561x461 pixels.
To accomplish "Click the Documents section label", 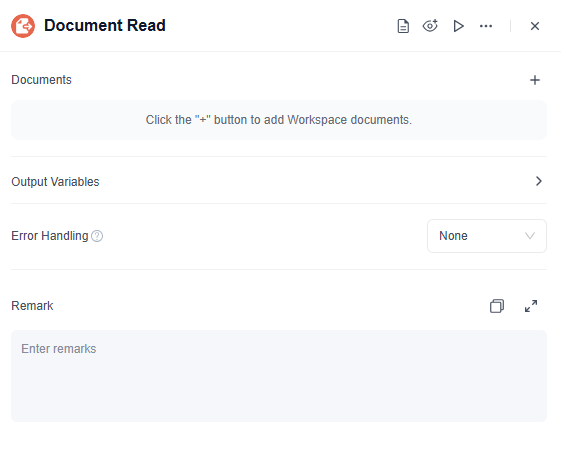I will 42,80.
